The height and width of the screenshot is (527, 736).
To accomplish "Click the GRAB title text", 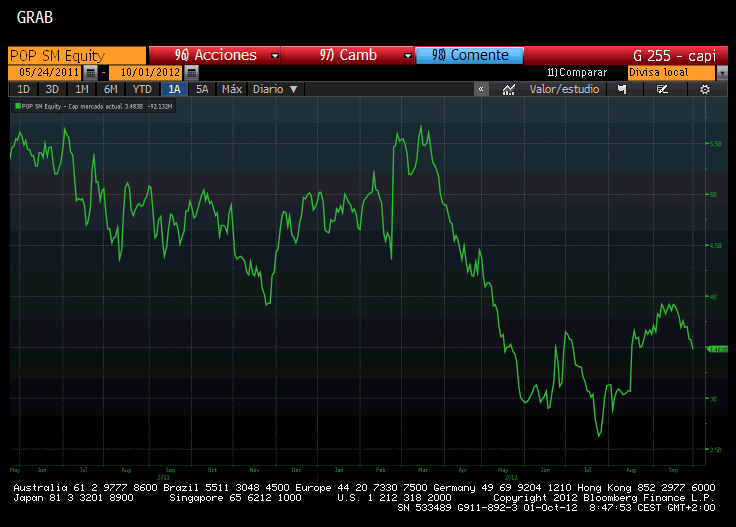I will (x=35, y=18).
